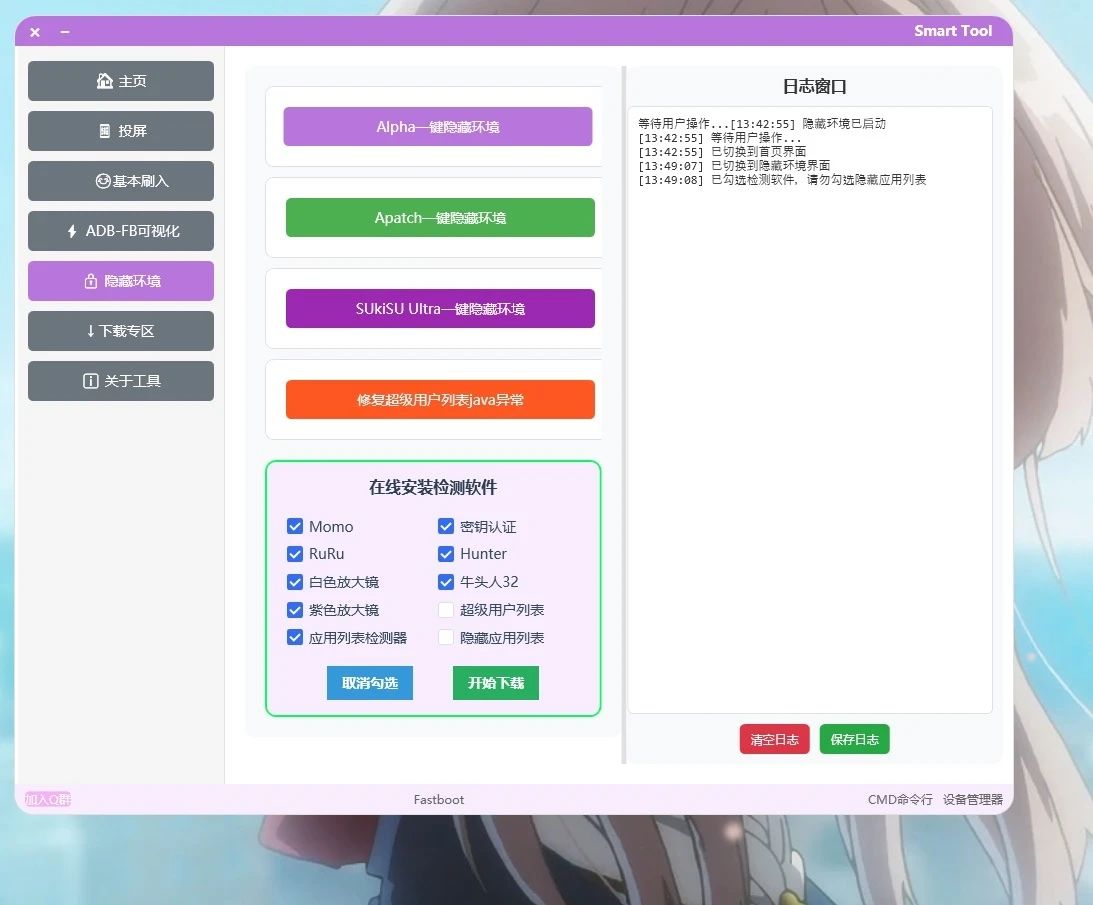Uncheck the 密钥认证 checkbox
This screenshot has height=905, width=1093.
(x=446, y=526)
